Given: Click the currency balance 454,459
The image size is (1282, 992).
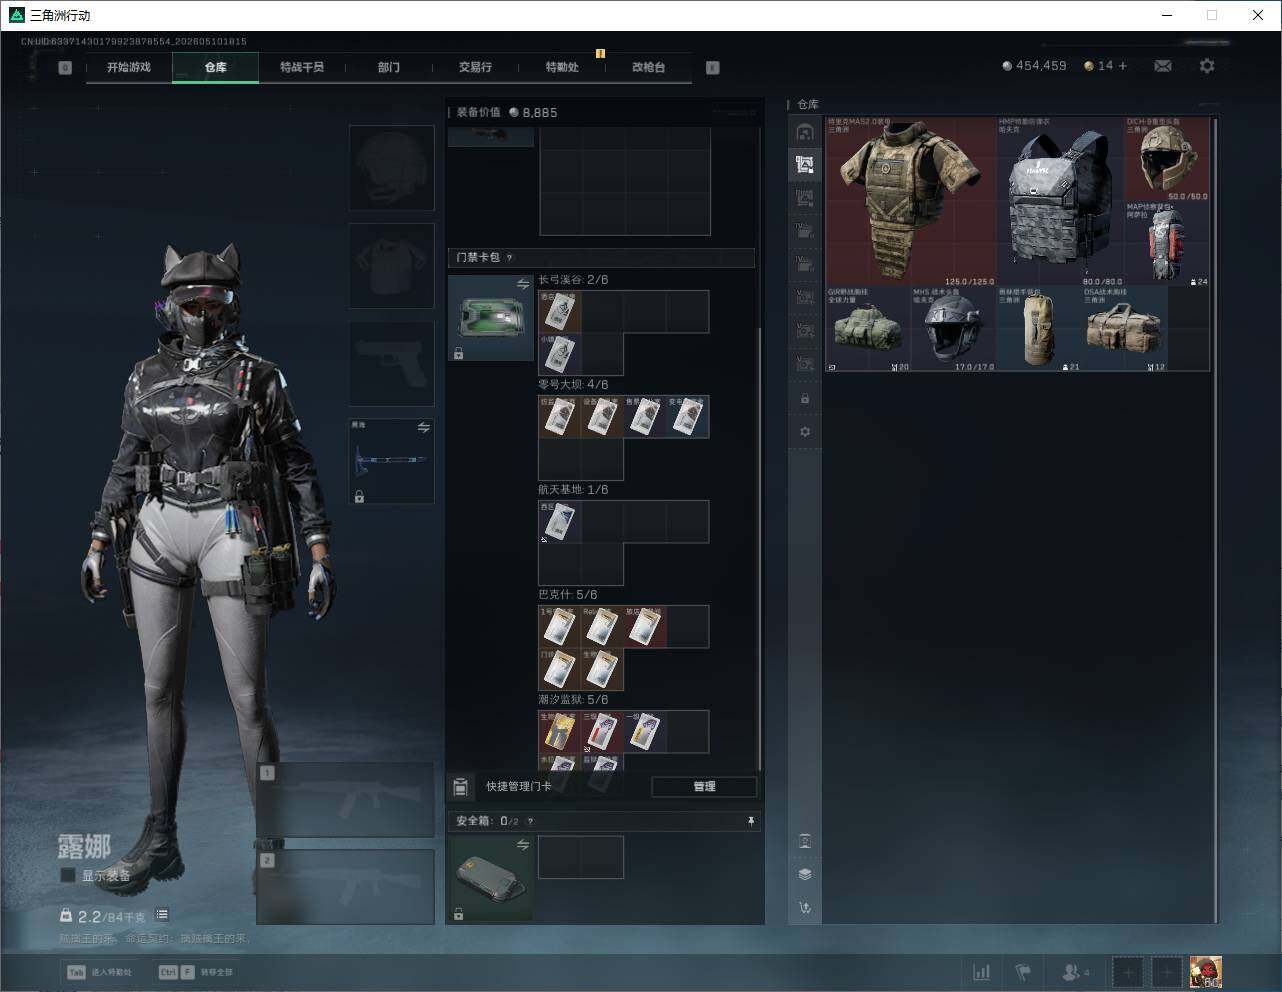Looking at the screenshot, I should click(1034, 66).
